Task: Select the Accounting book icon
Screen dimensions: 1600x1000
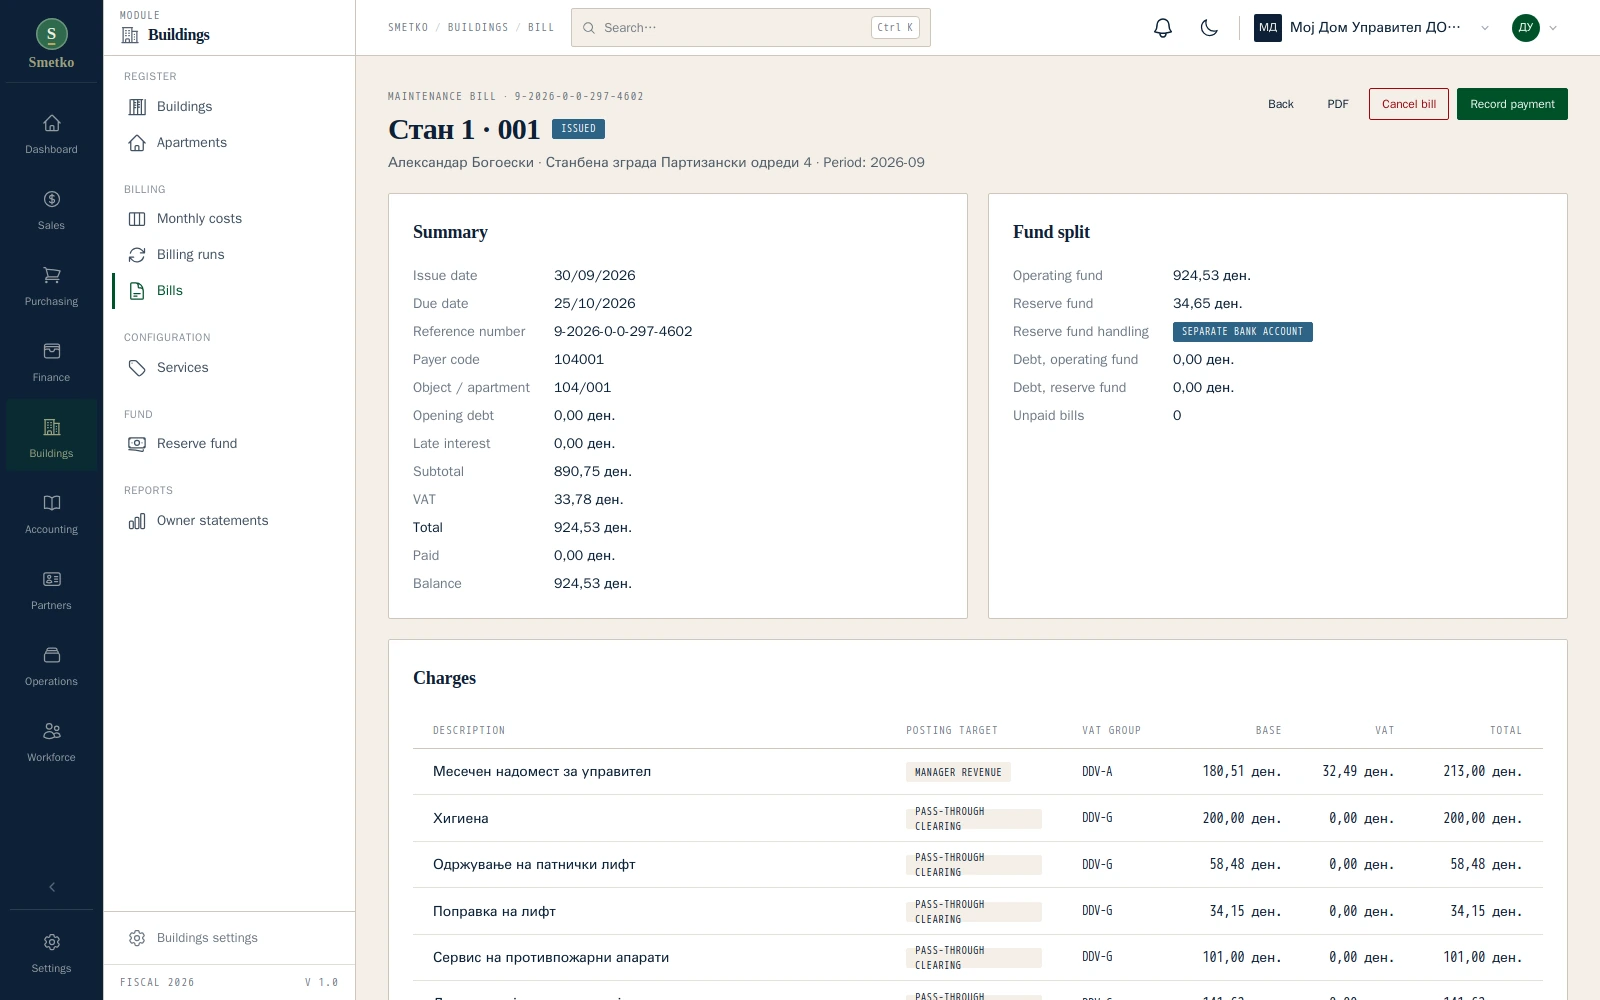Action: coord(51,503)
